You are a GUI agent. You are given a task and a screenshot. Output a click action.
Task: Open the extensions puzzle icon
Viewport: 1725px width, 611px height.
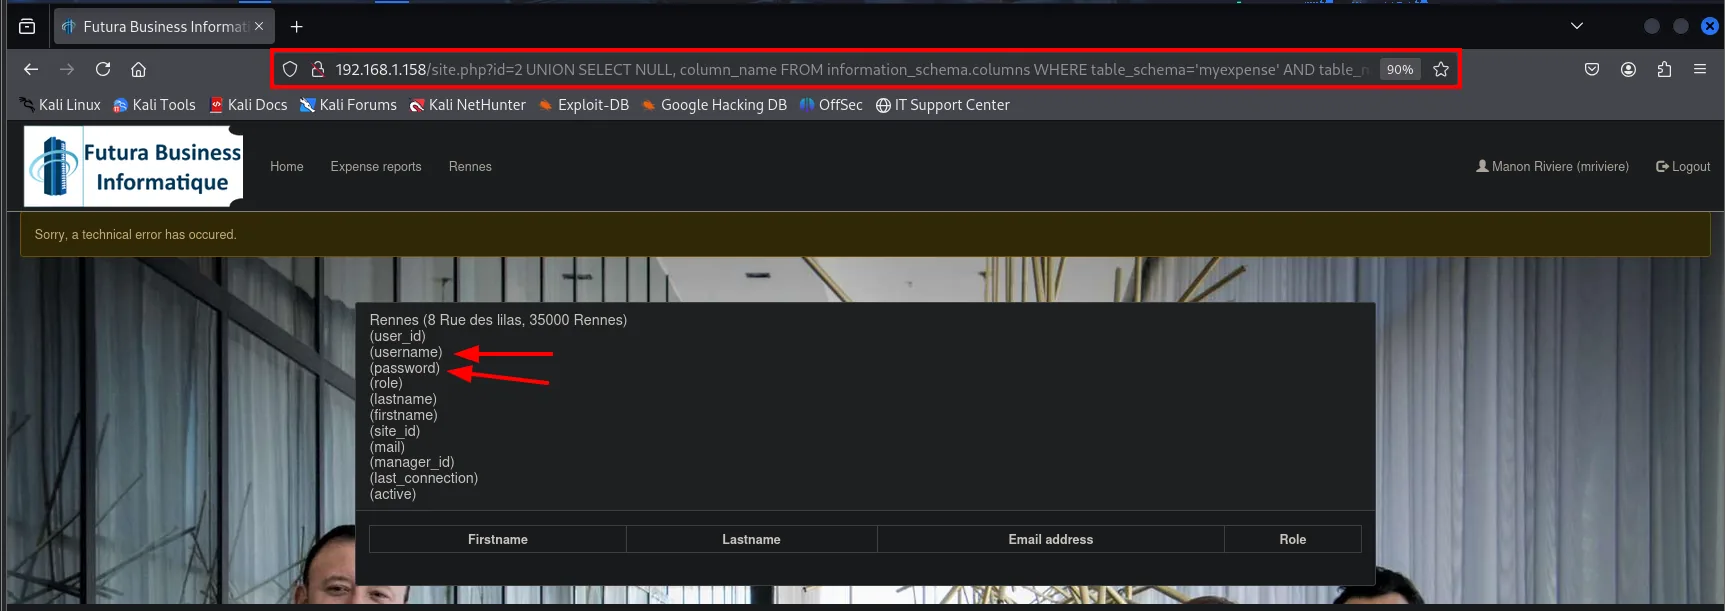(1664, 69)
